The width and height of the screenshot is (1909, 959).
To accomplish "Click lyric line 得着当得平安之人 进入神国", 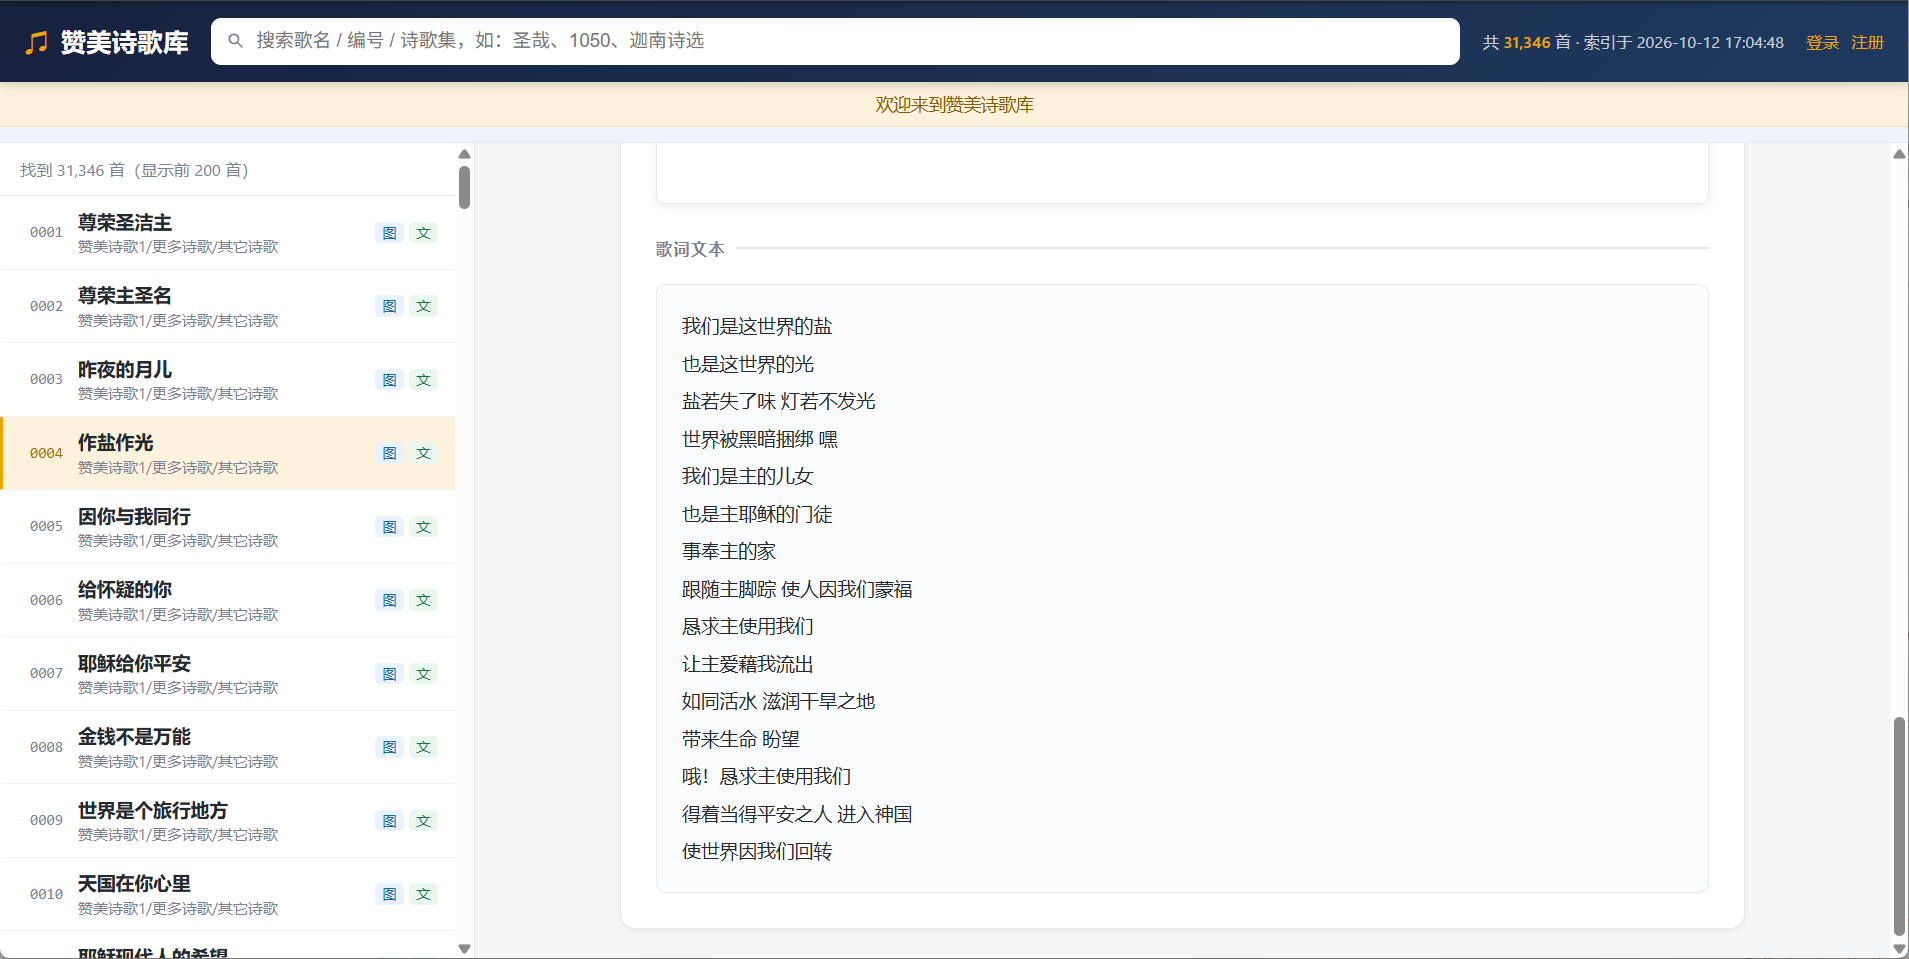I will 797,814.
